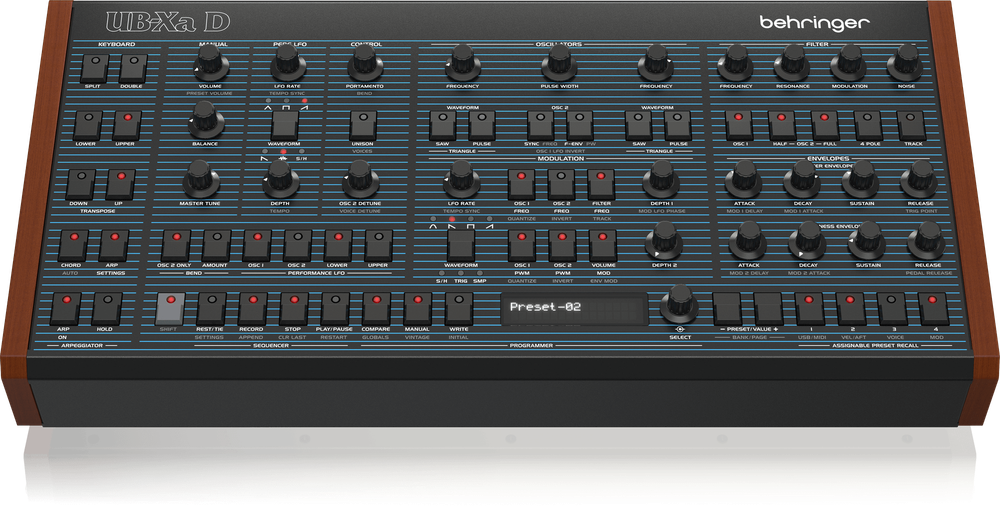1000x506 pixels.
Task: Click the transpose DOWN button
Action: [81, 184]
